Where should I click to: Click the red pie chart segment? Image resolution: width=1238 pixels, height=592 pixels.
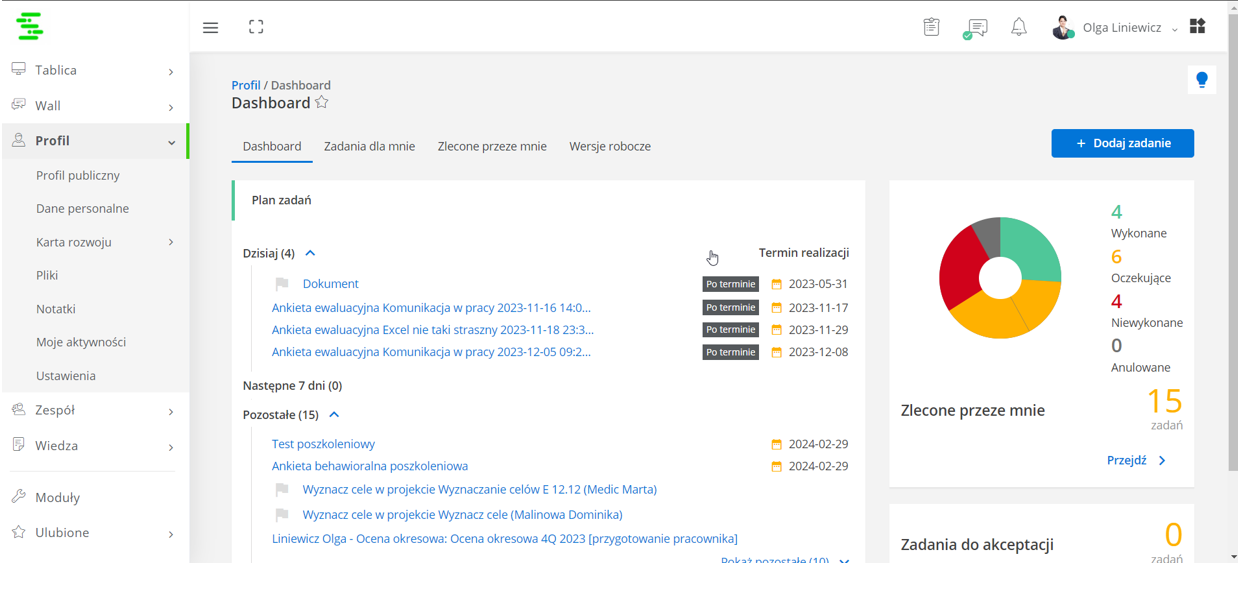point(959,268)
